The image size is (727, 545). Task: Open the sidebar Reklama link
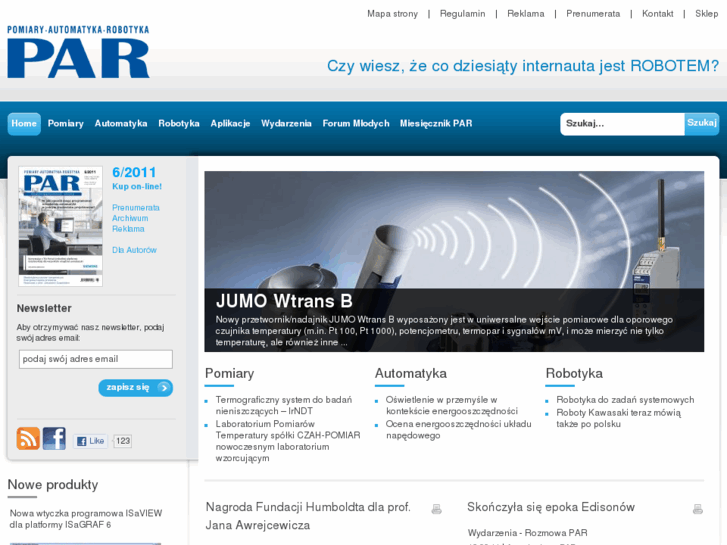(128, 229)
